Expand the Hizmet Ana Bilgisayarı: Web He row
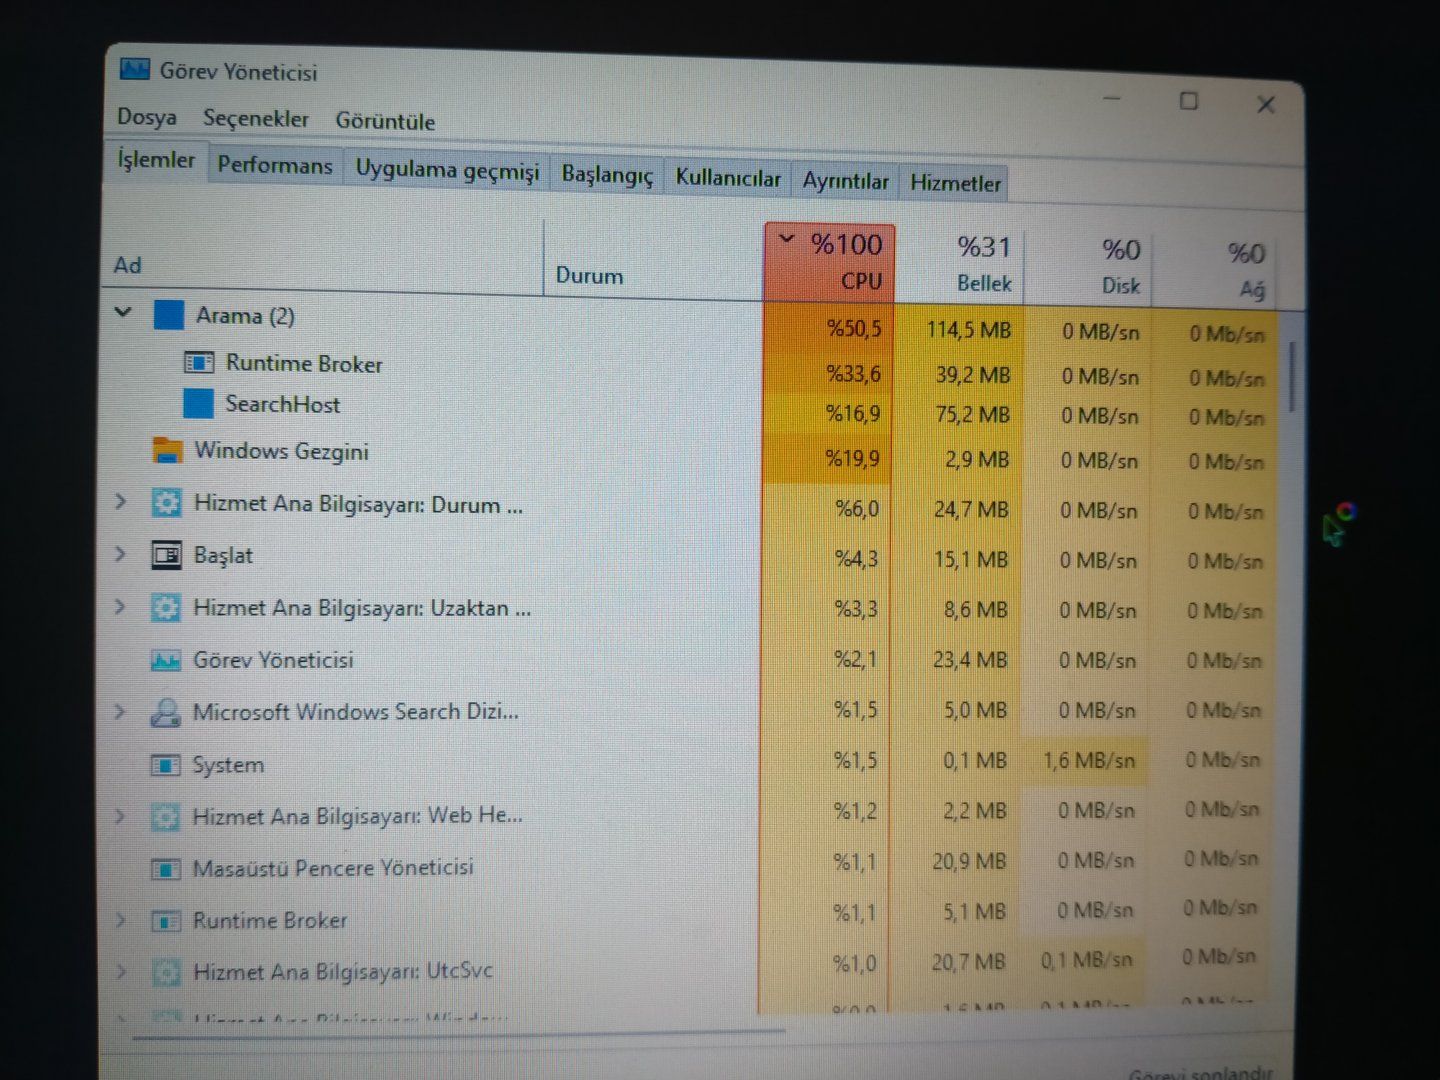This screenshot has width=1440, height=1080. click(120, 816)
